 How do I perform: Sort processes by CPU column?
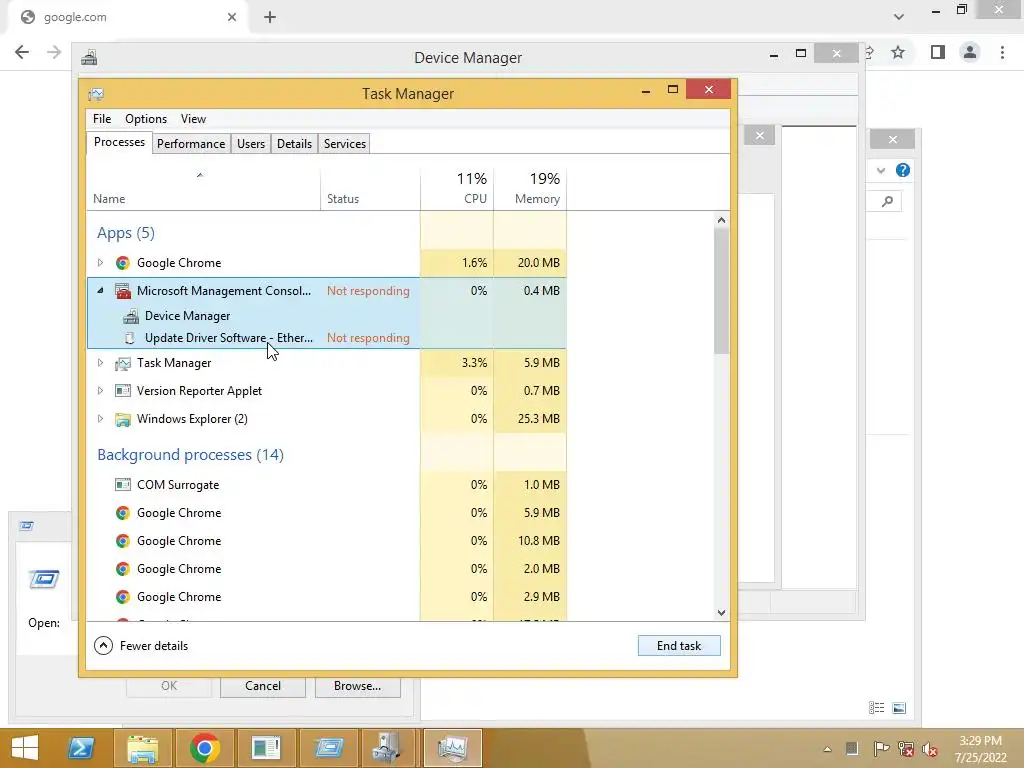(x=457, y=189)
